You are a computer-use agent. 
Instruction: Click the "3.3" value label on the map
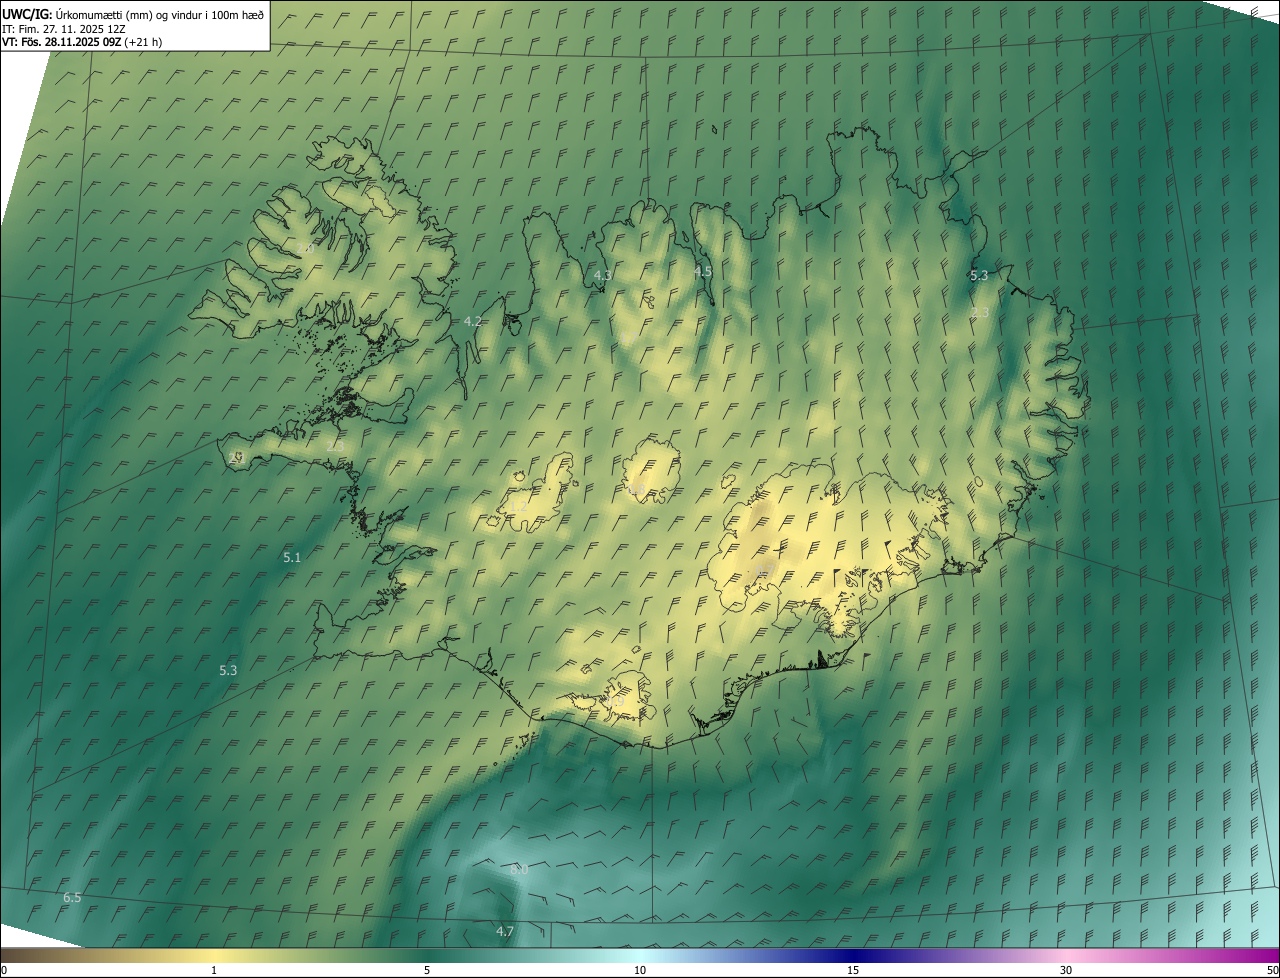click(980, 313)
